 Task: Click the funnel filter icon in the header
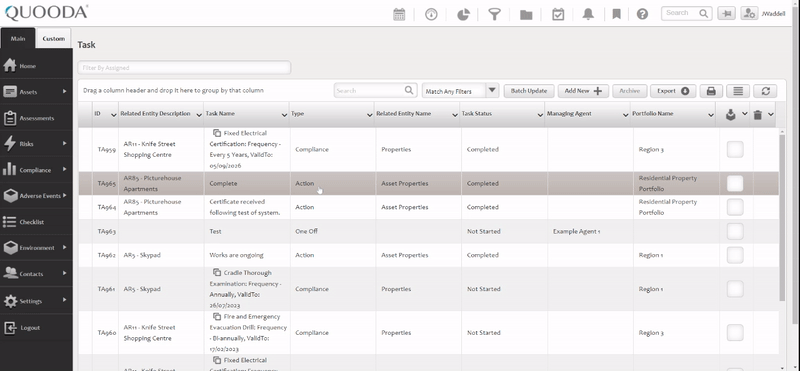point(494,14)
